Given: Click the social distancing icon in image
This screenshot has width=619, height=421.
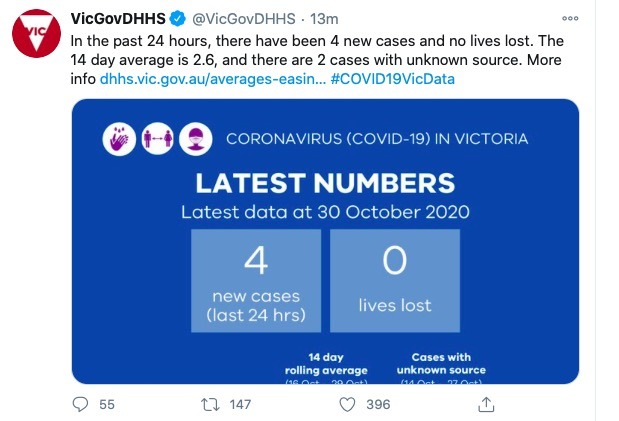Looking at the screenshot, I should [158, 139].
